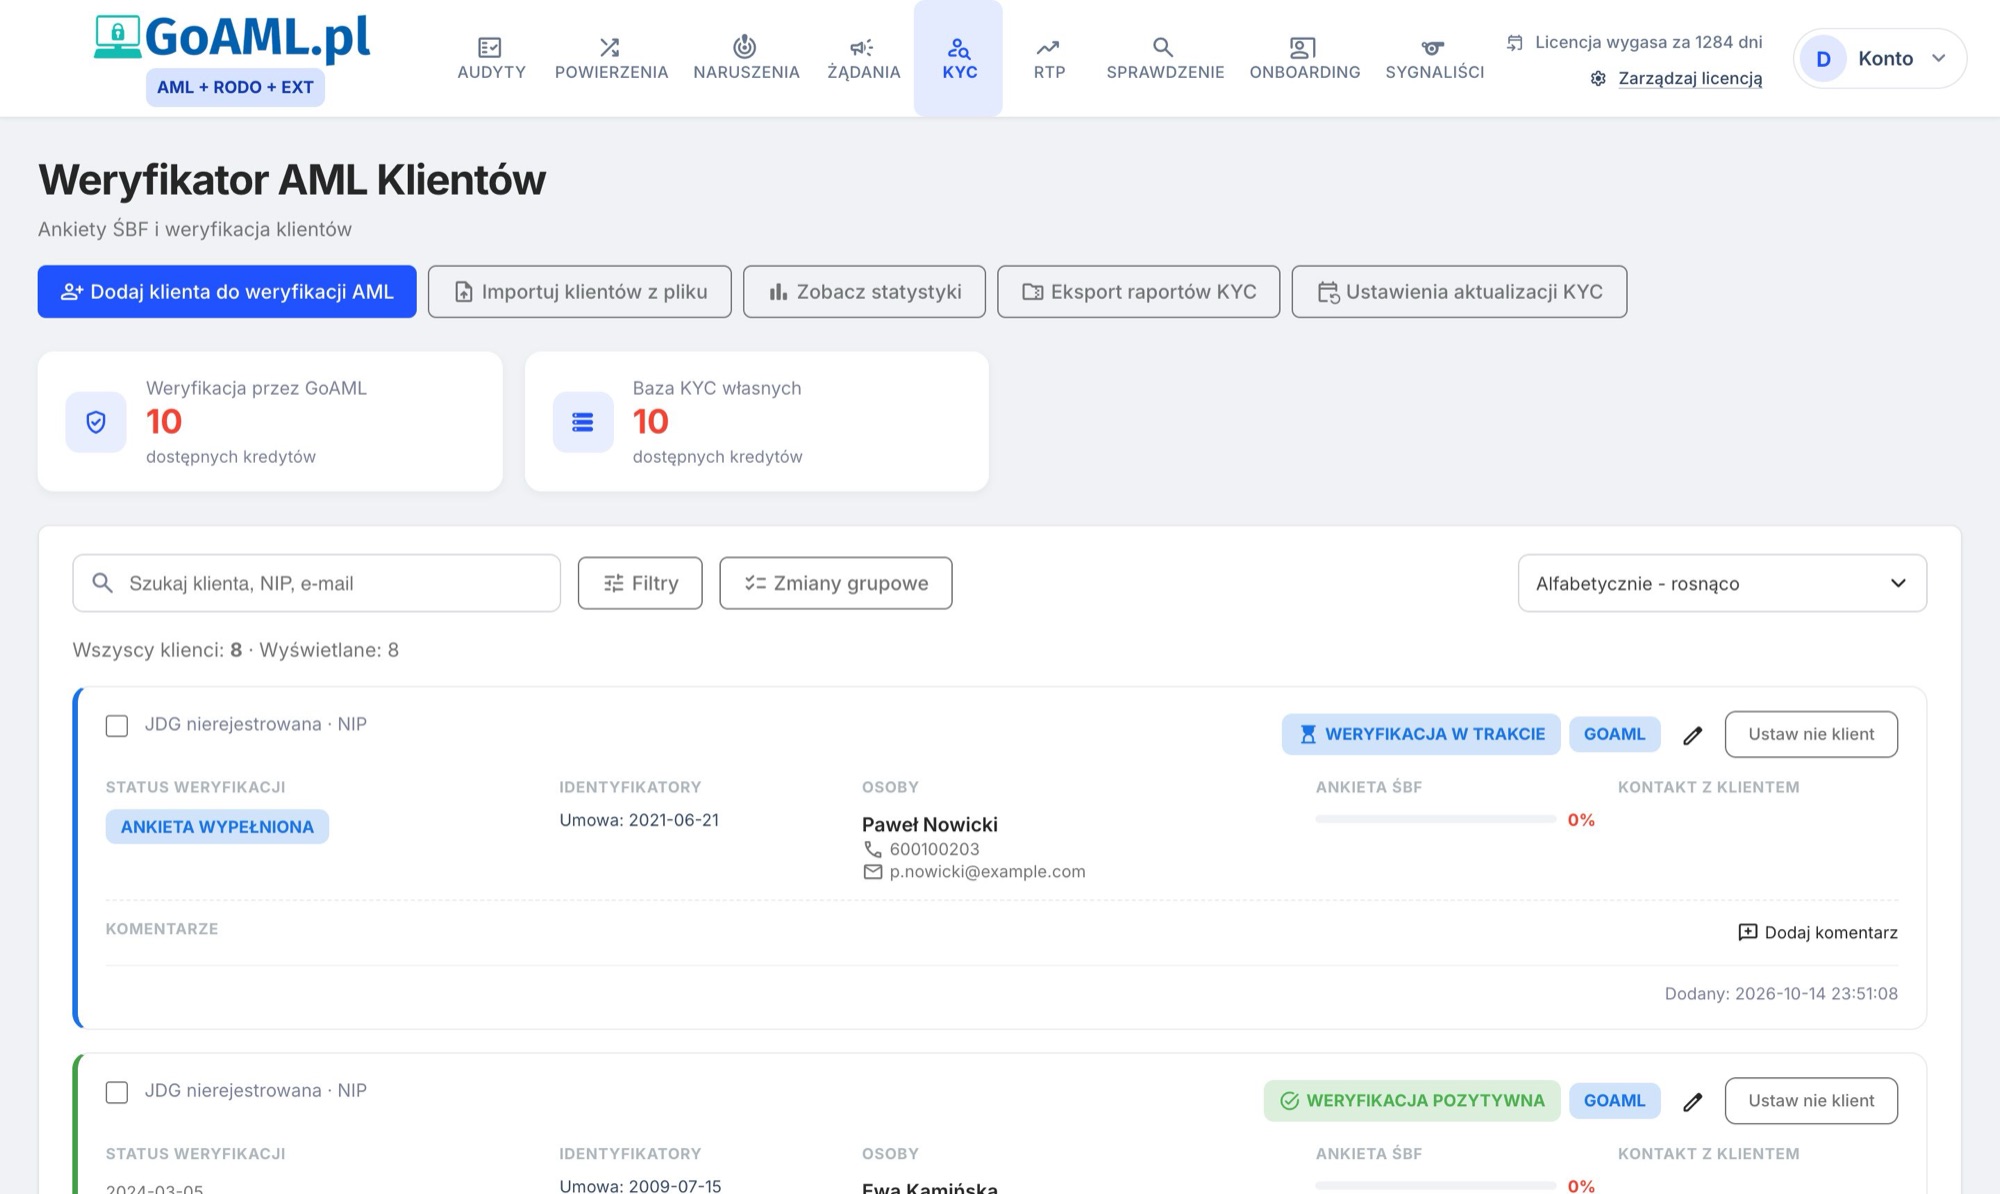The image size is (2000, 1194).
Task: Click Eksport raportów KYC
Action: click(1138, 292)
